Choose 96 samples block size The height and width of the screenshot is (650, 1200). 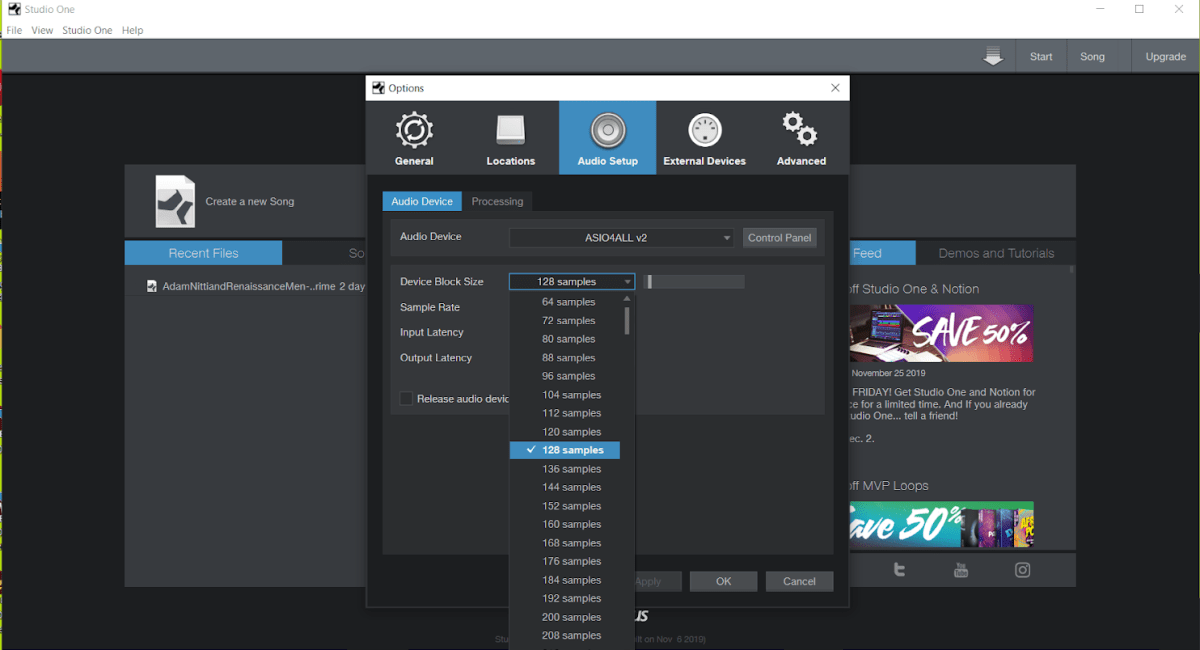pos(568,376)
